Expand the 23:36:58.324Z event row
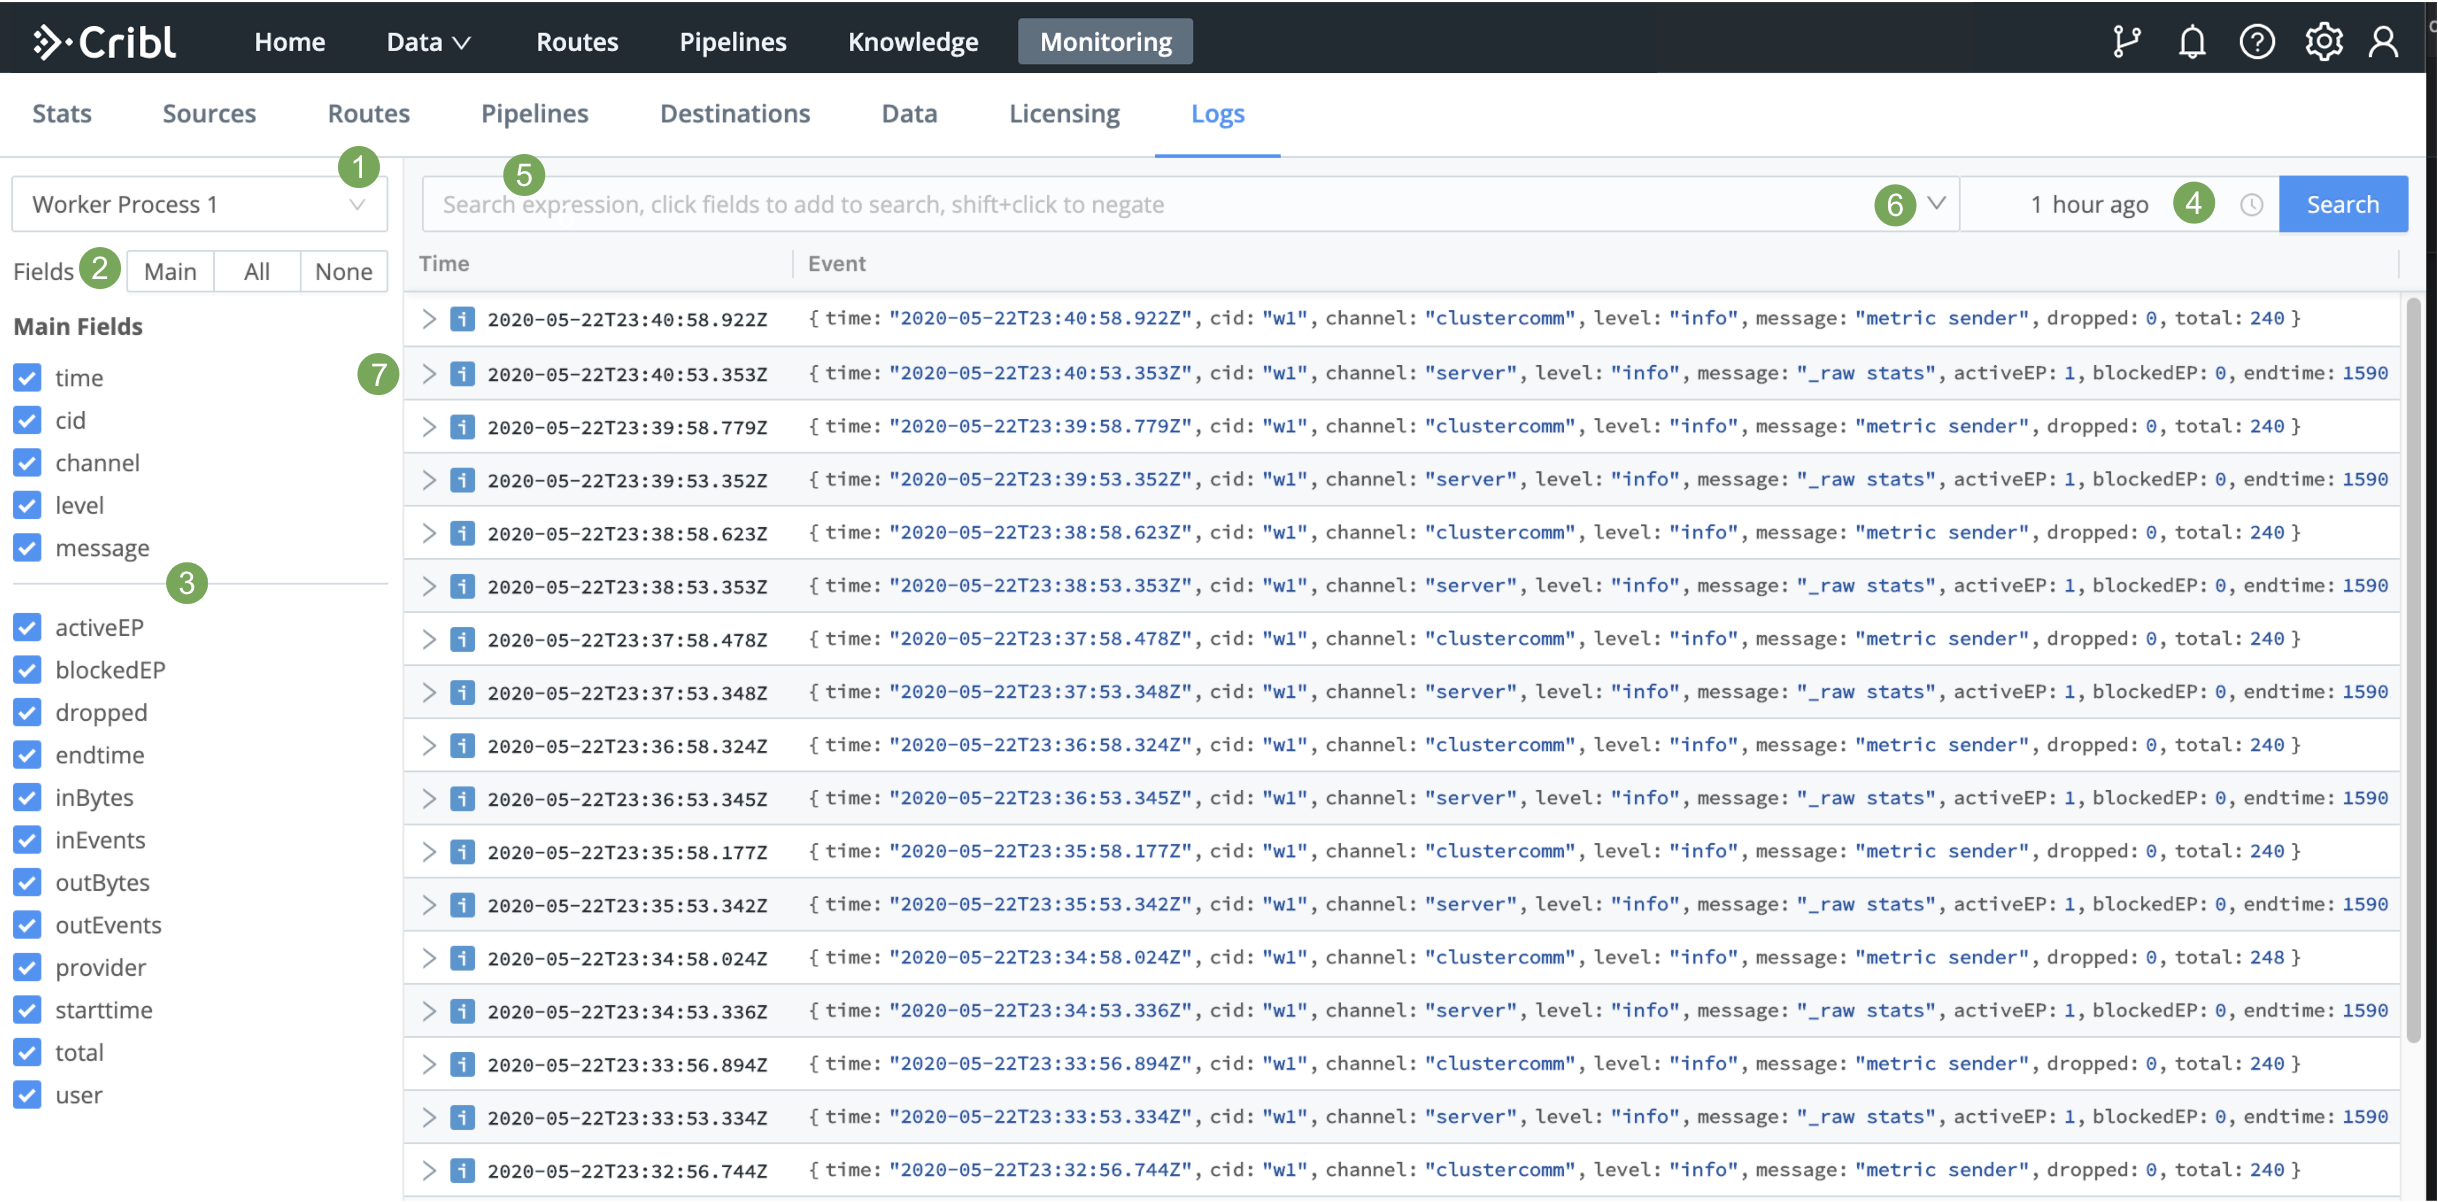 click(429, 745)
